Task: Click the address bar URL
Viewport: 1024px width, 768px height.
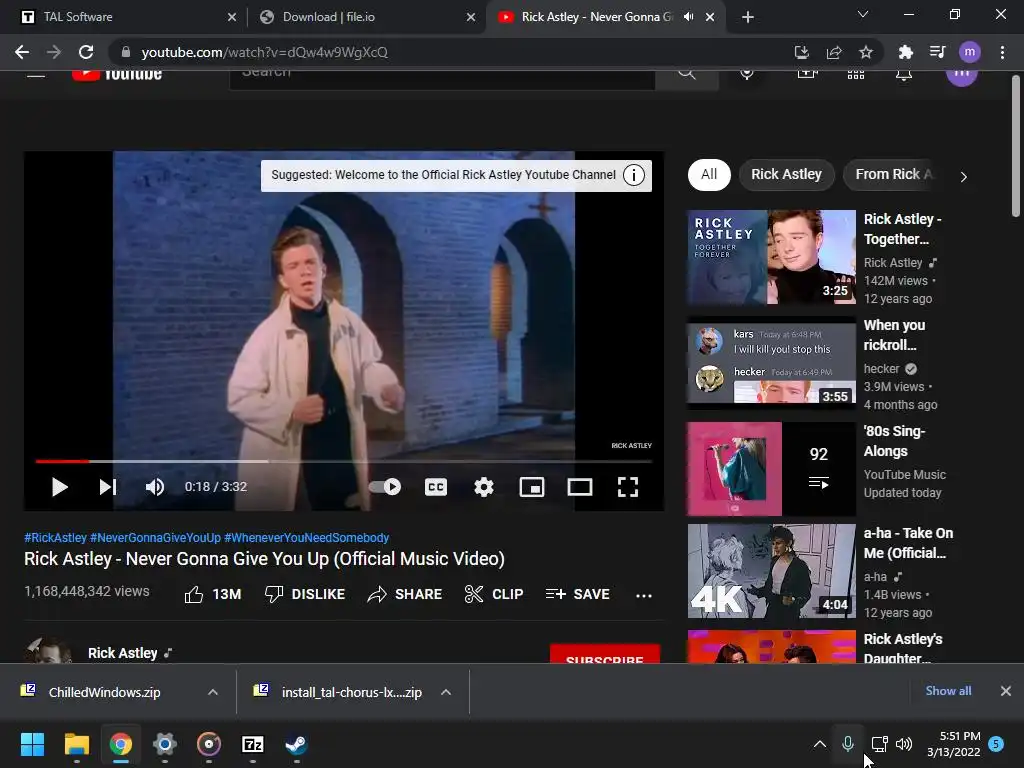Action: (x=264, y=52)
